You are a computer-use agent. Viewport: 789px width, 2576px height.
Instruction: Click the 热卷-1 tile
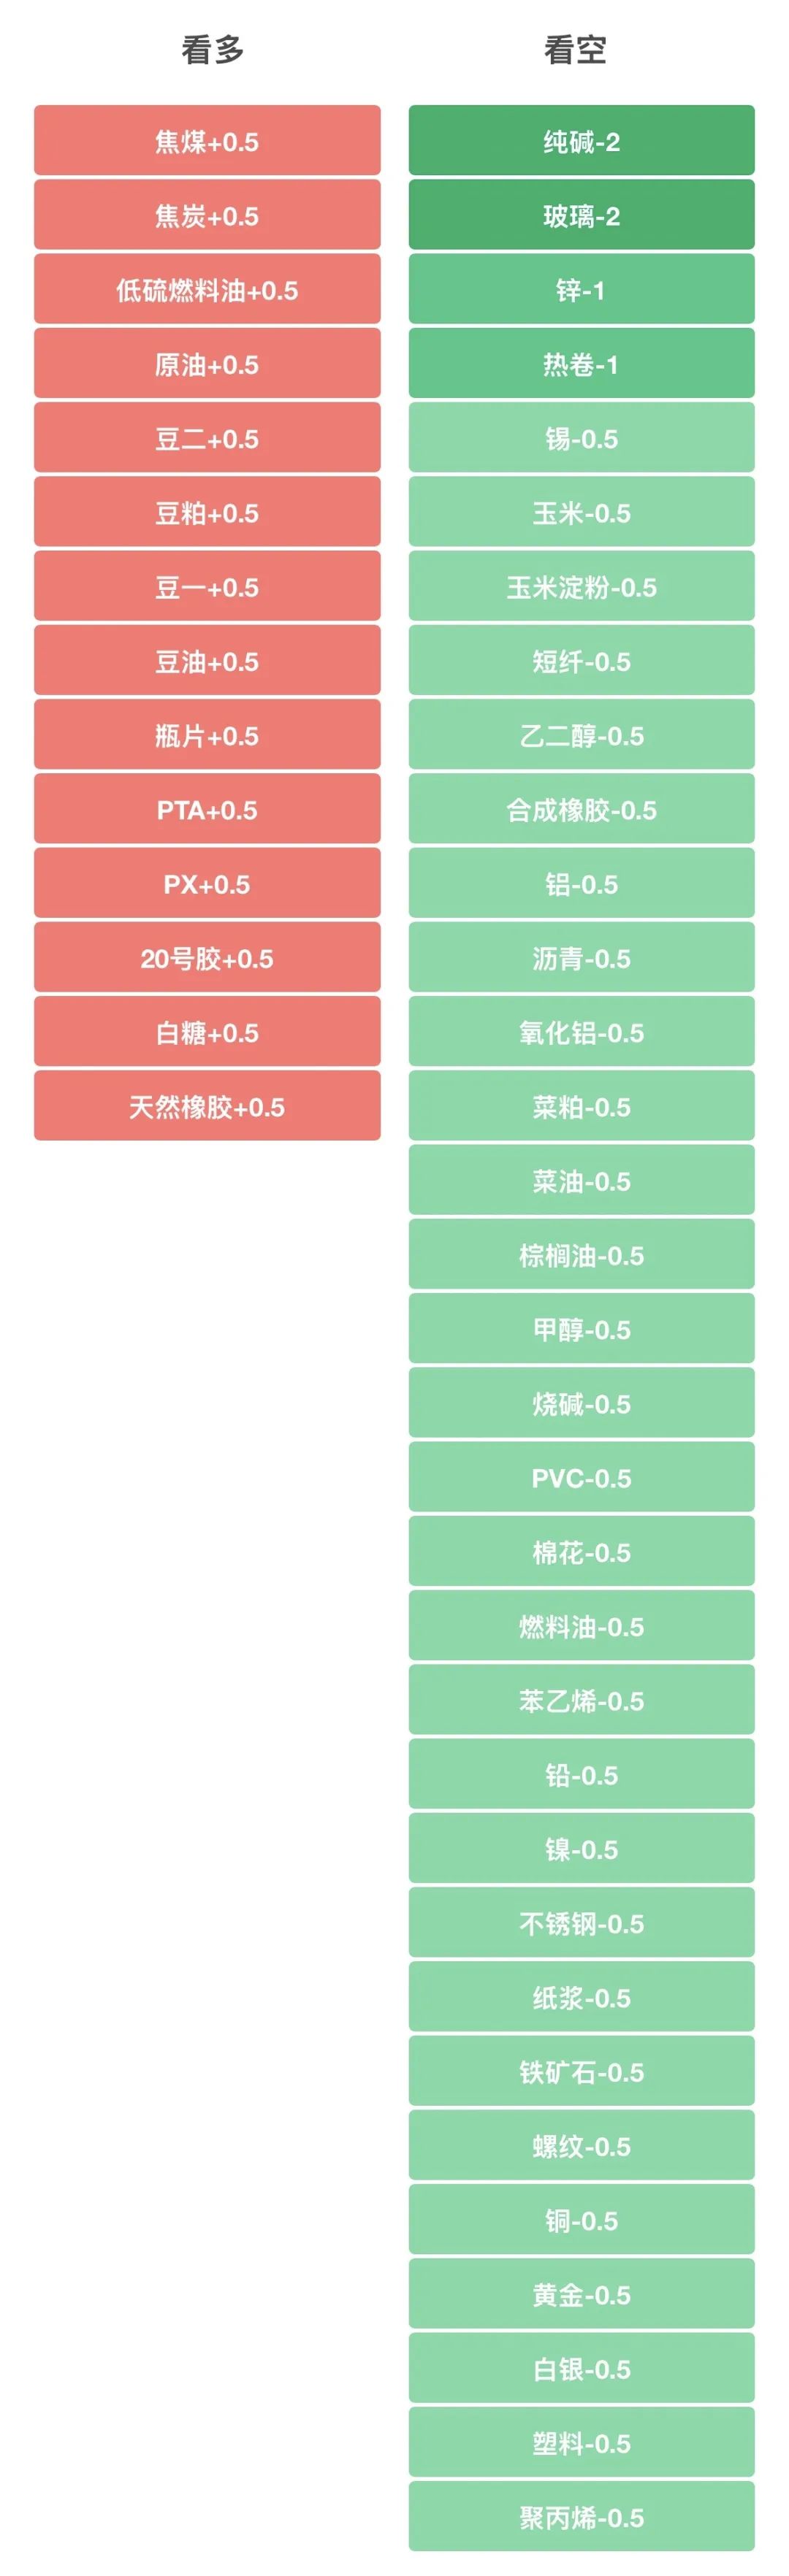581,364
